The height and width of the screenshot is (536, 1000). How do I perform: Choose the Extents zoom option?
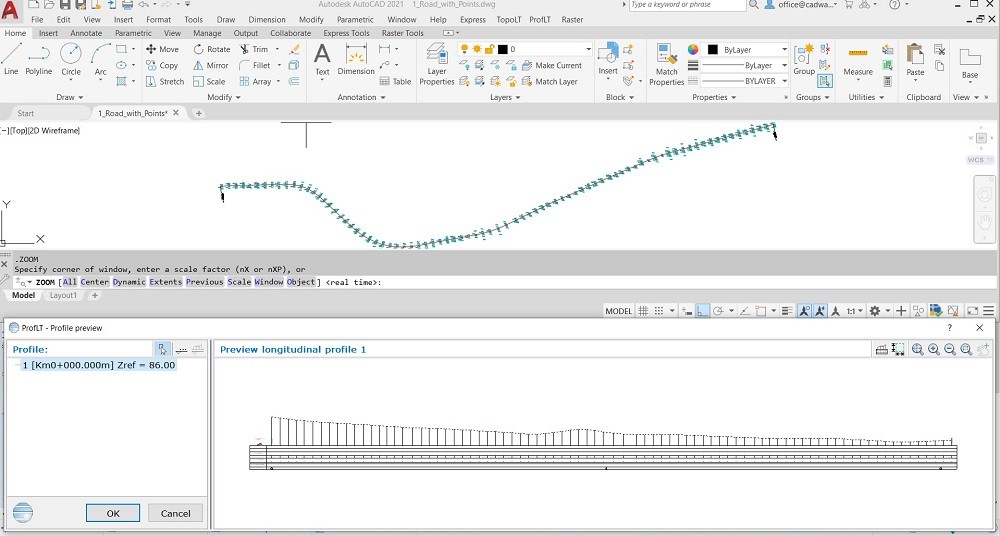[166, 282]
